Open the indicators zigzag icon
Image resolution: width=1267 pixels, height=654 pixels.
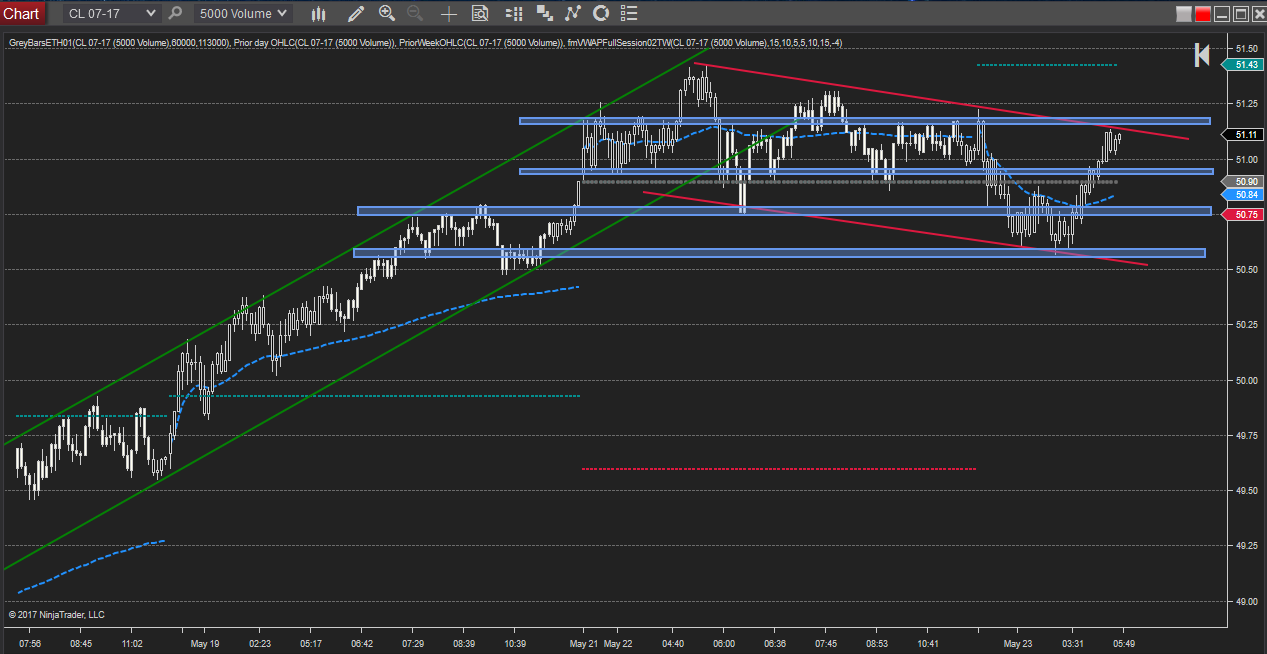[x=573, y=14]
